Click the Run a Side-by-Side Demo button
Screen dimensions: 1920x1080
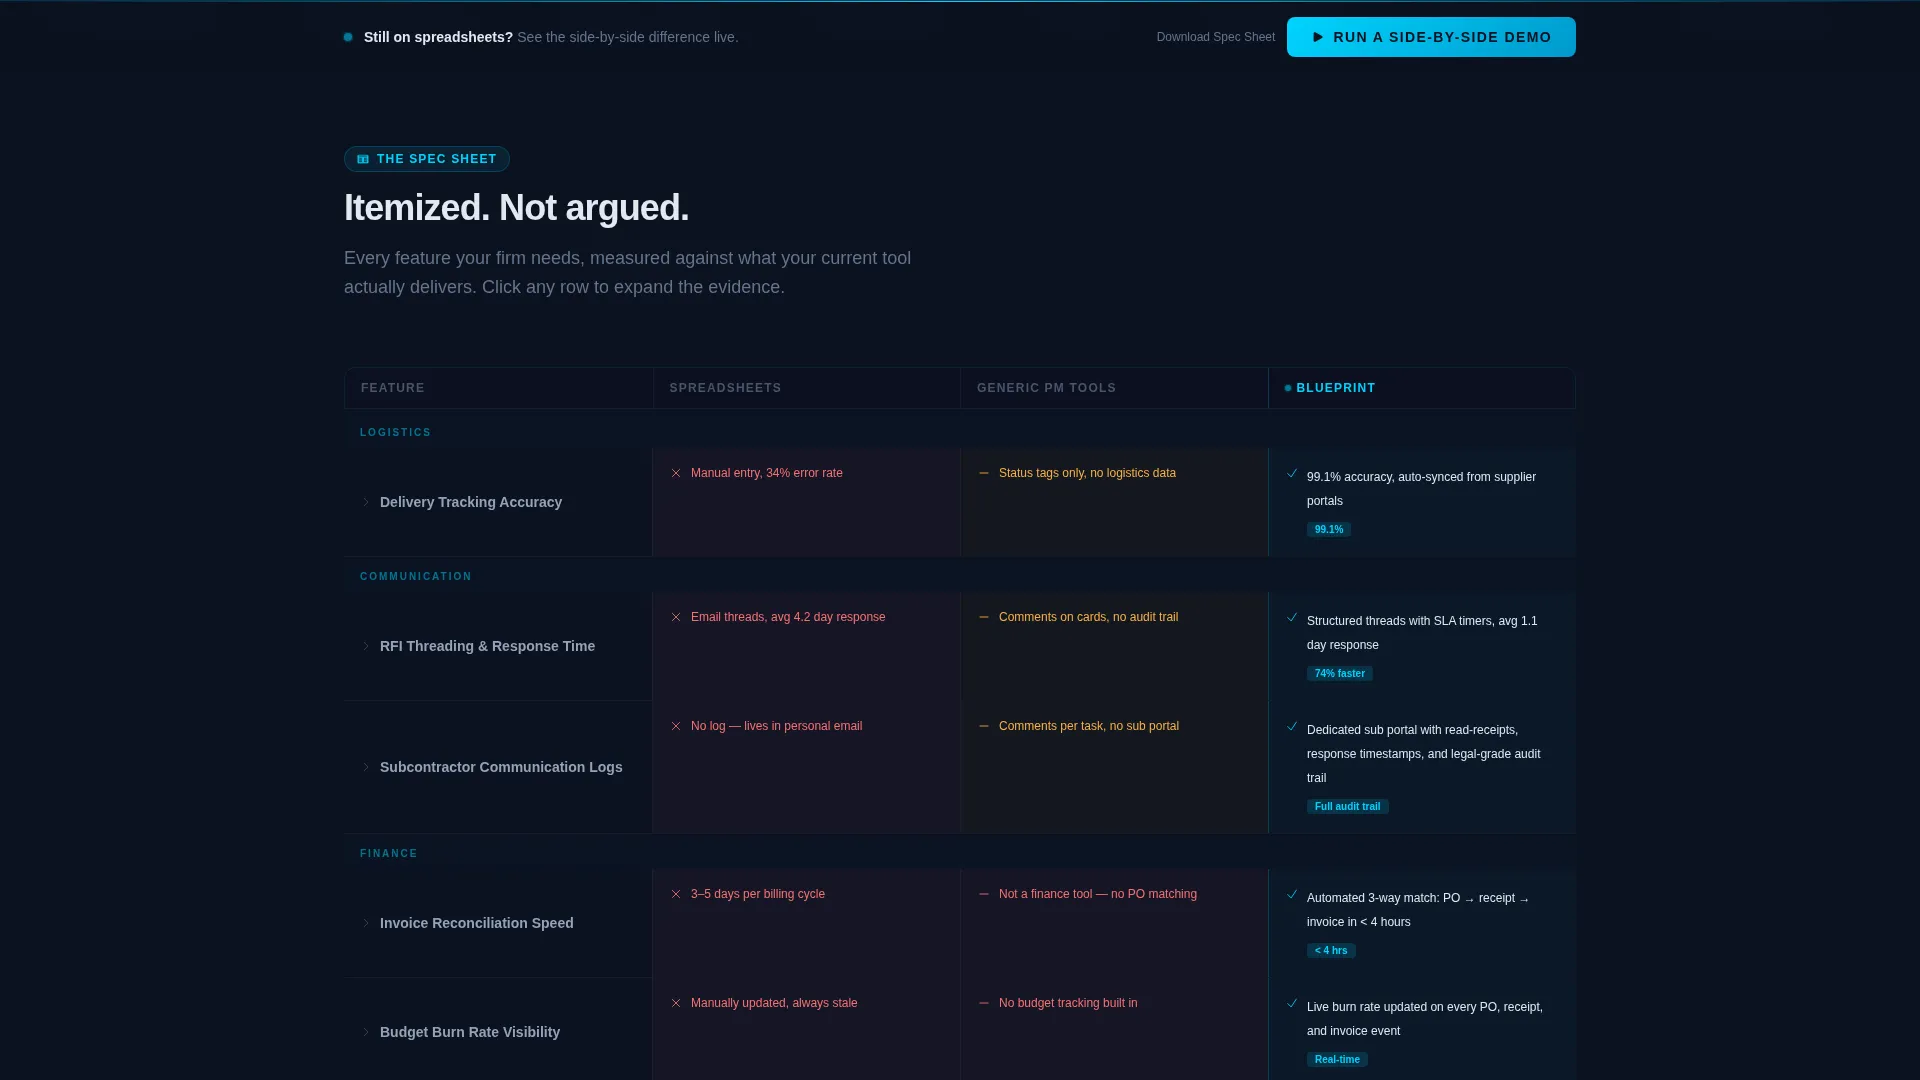1431,37
